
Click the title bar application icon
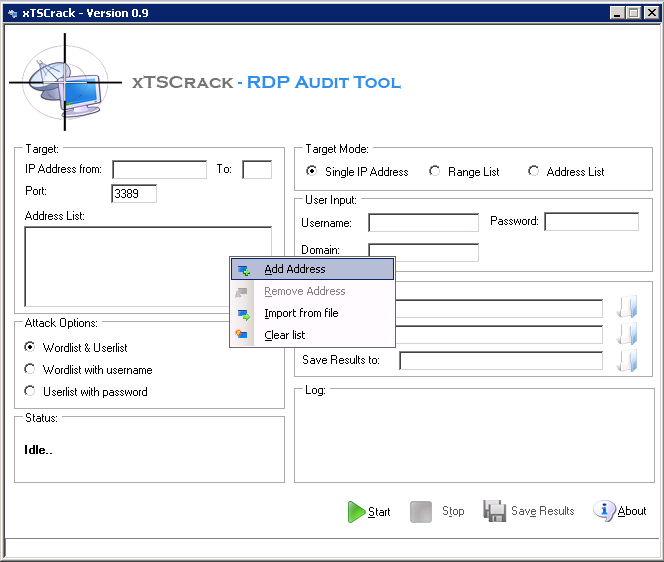[12, 13]
